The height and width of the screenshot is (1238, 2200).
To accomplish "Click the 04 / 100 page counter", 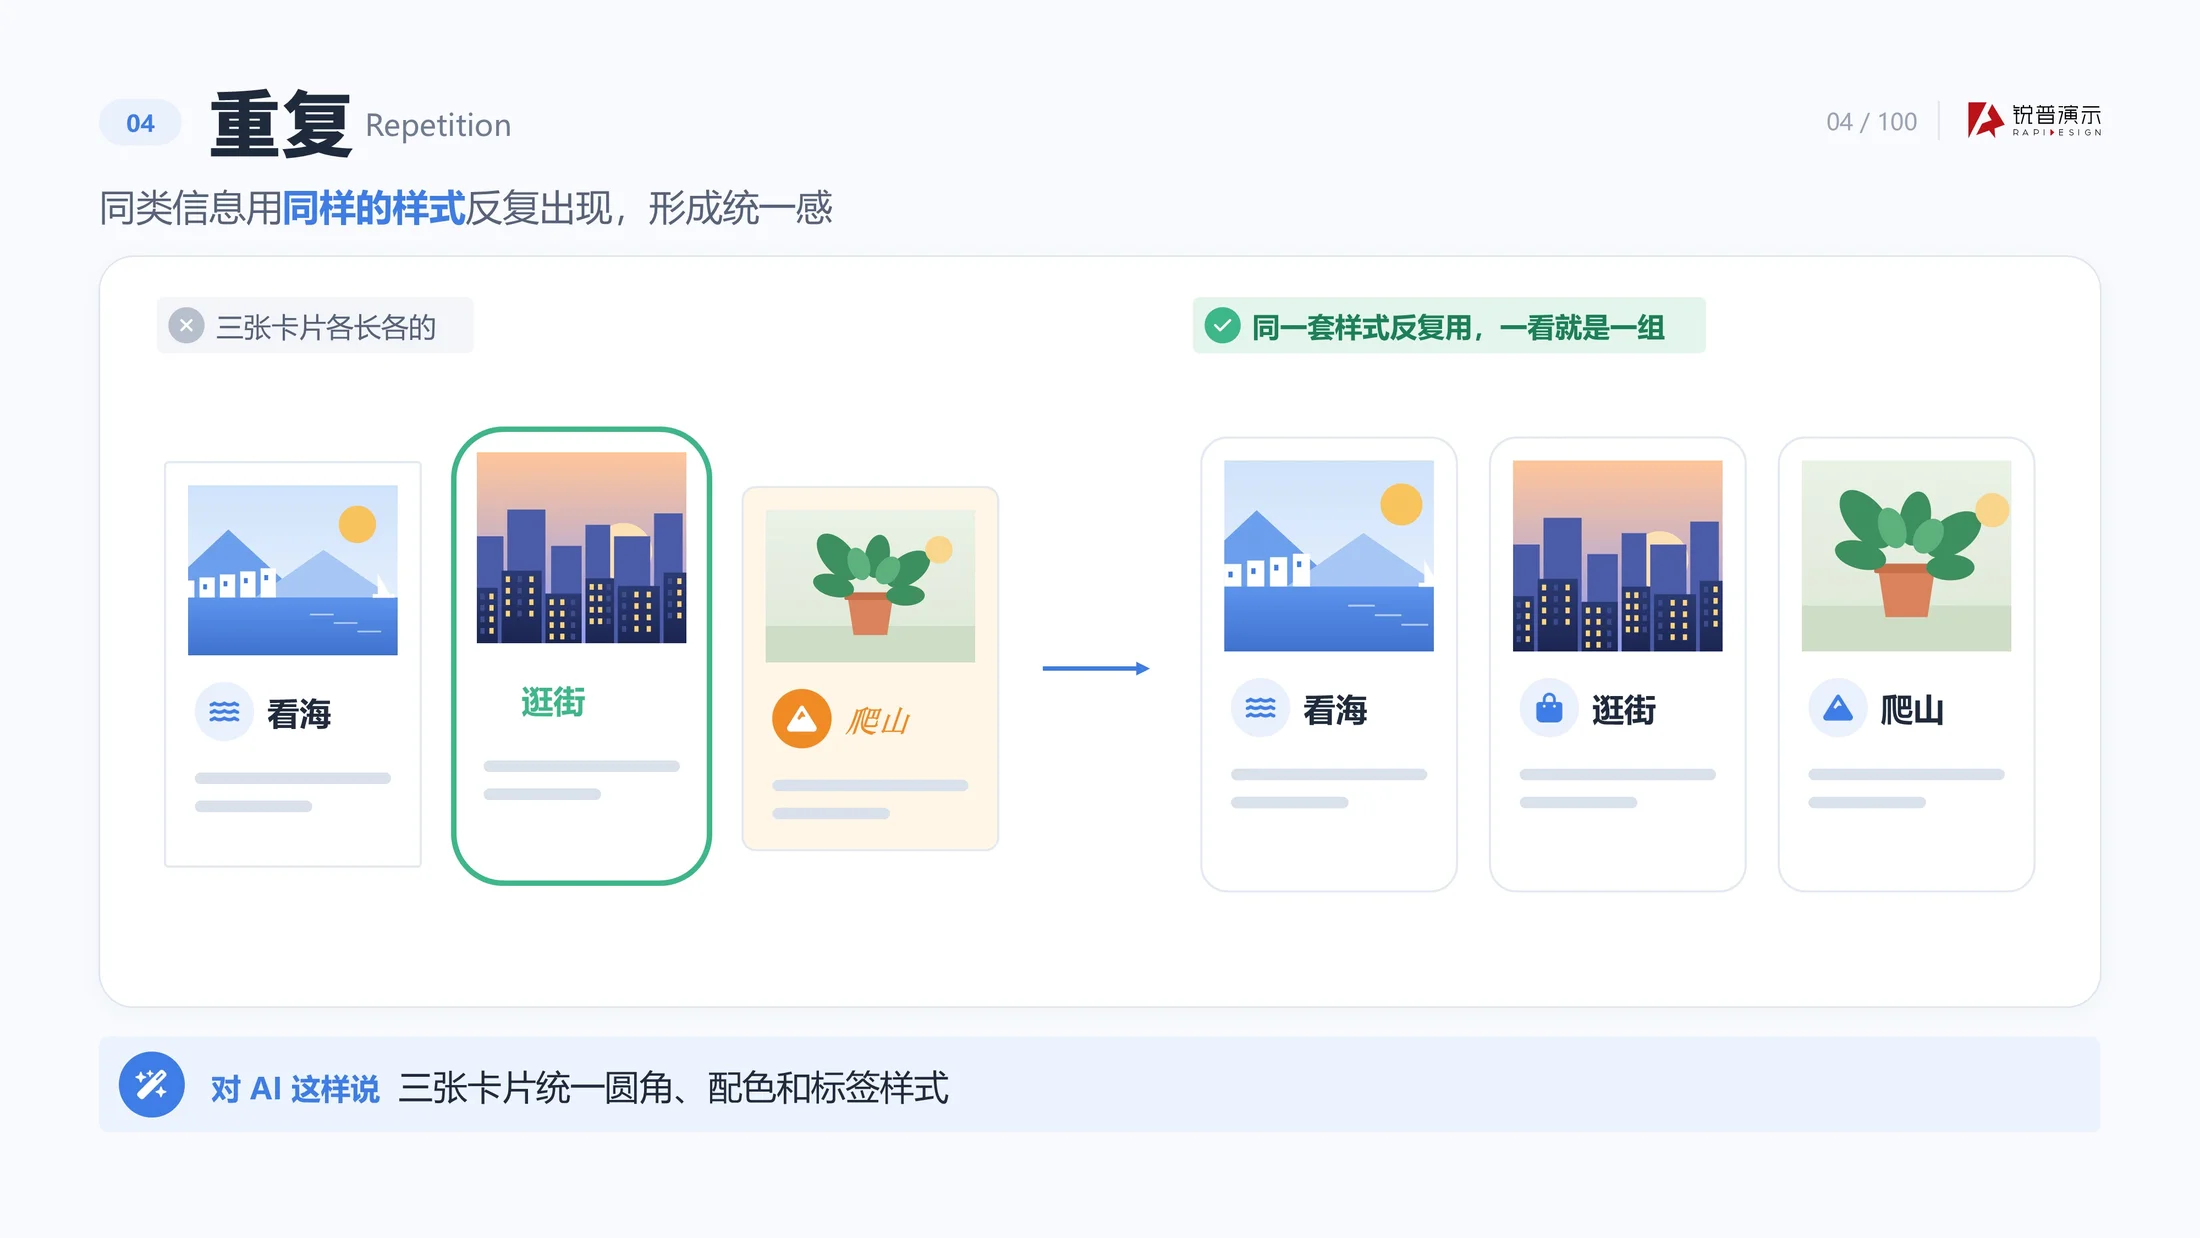I will click(1871, 122).
